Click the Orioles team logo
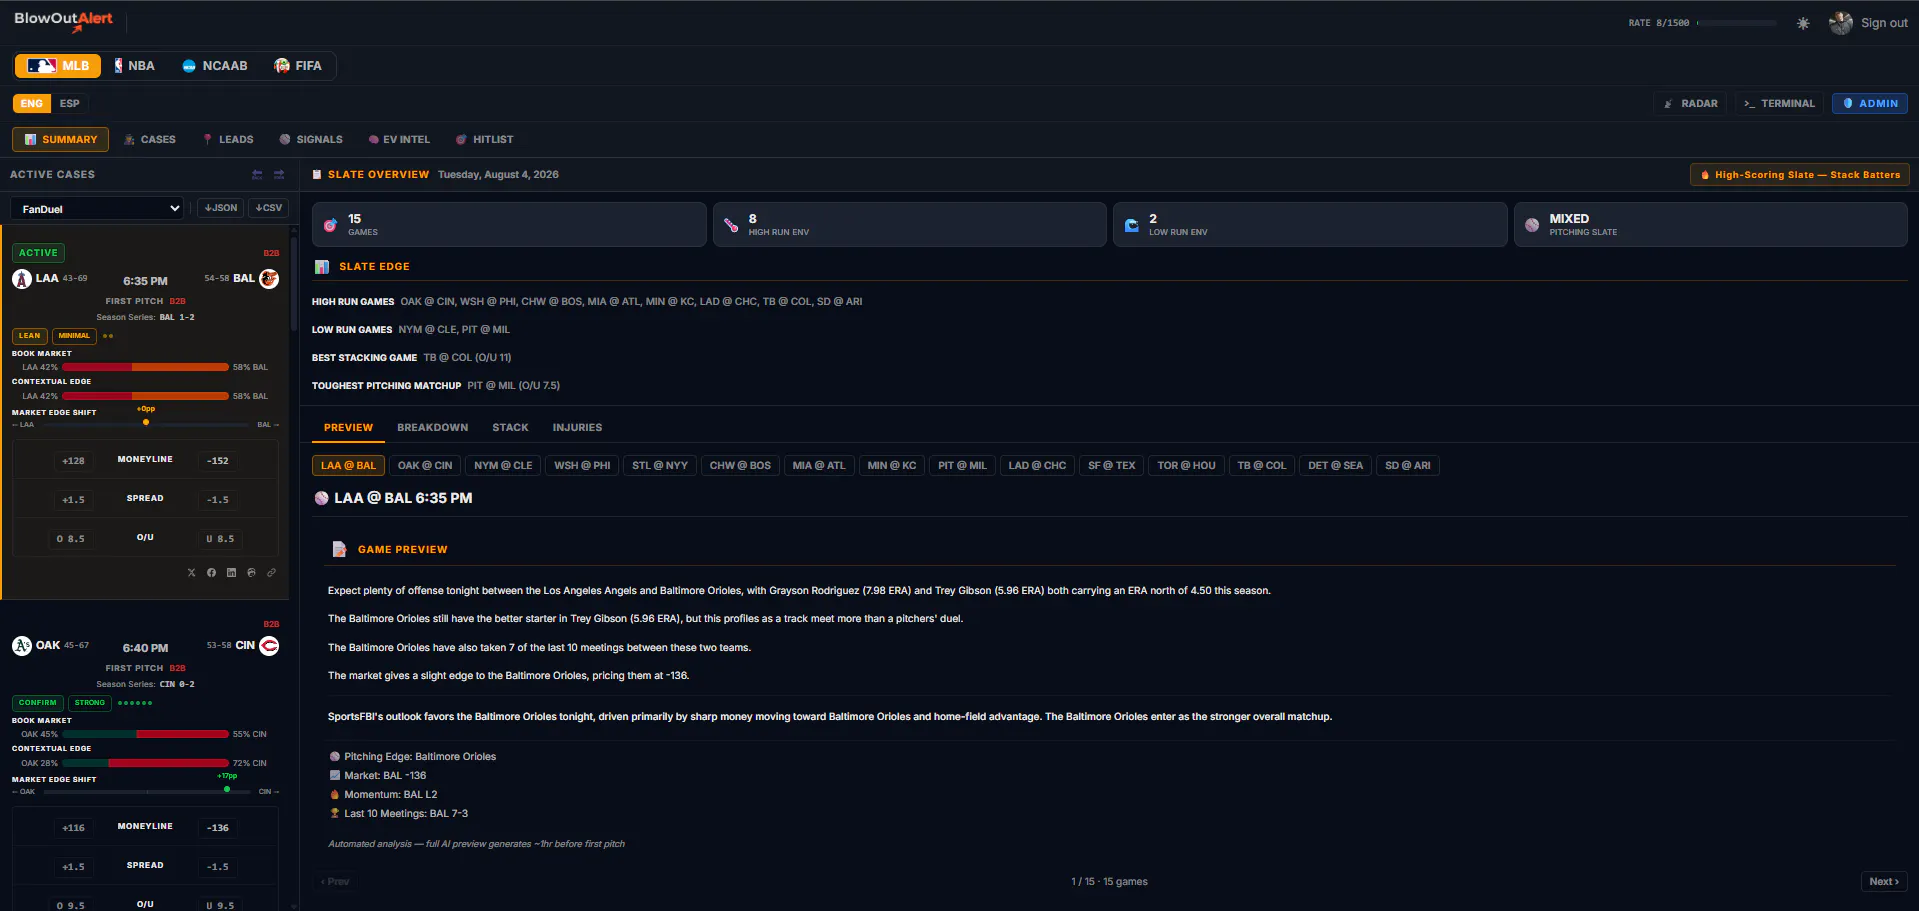 point(269,279)
